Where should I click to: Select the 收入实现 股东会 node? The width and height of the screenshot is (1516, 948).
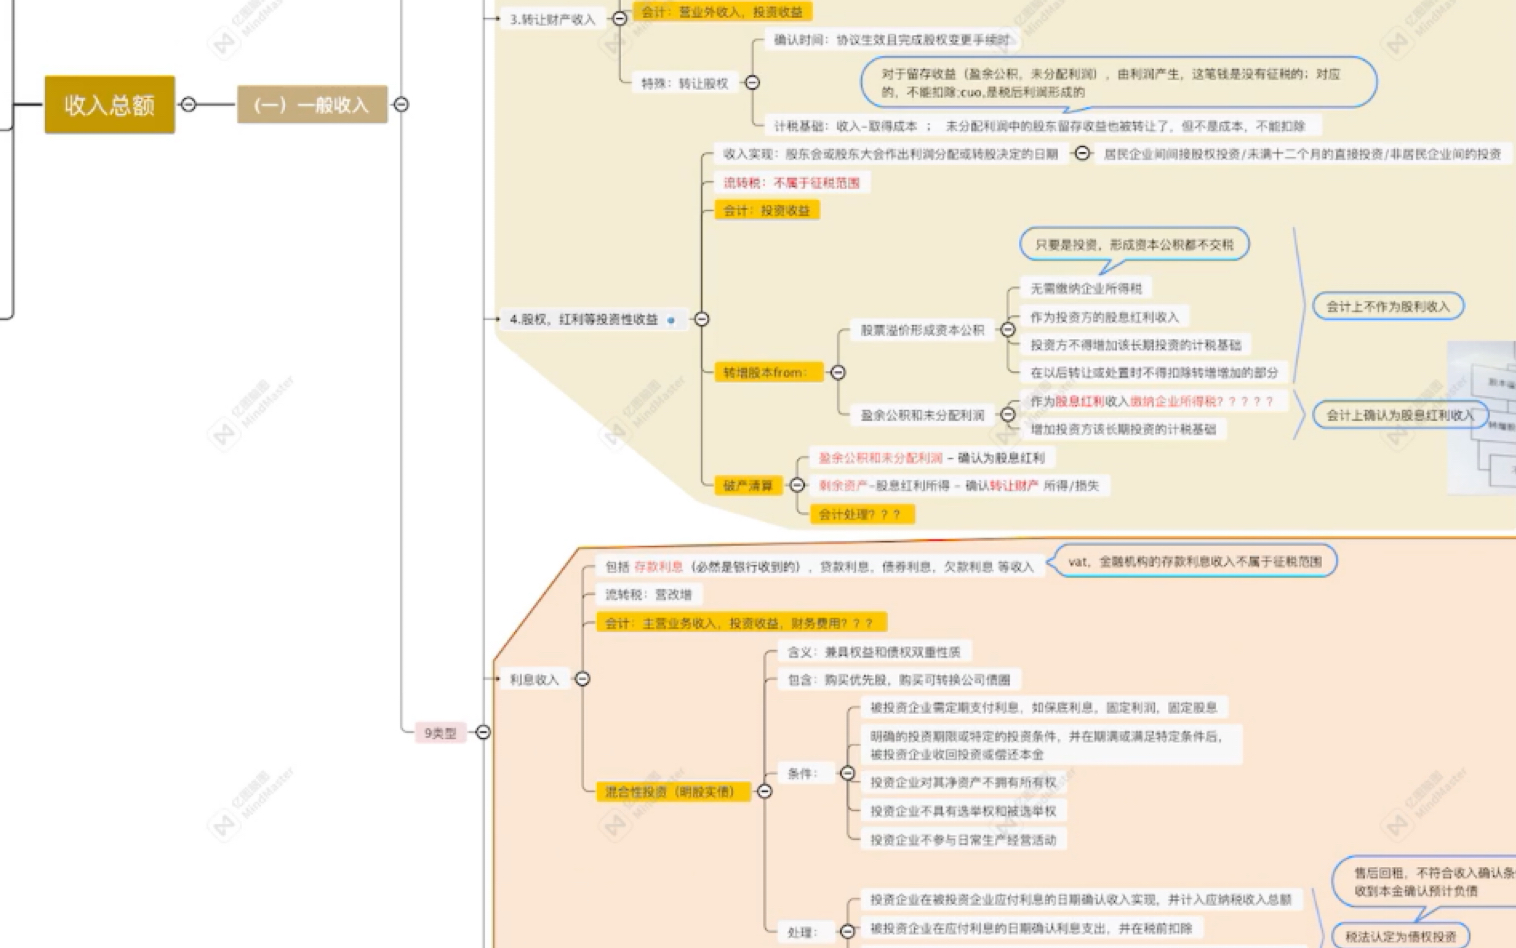890,154
